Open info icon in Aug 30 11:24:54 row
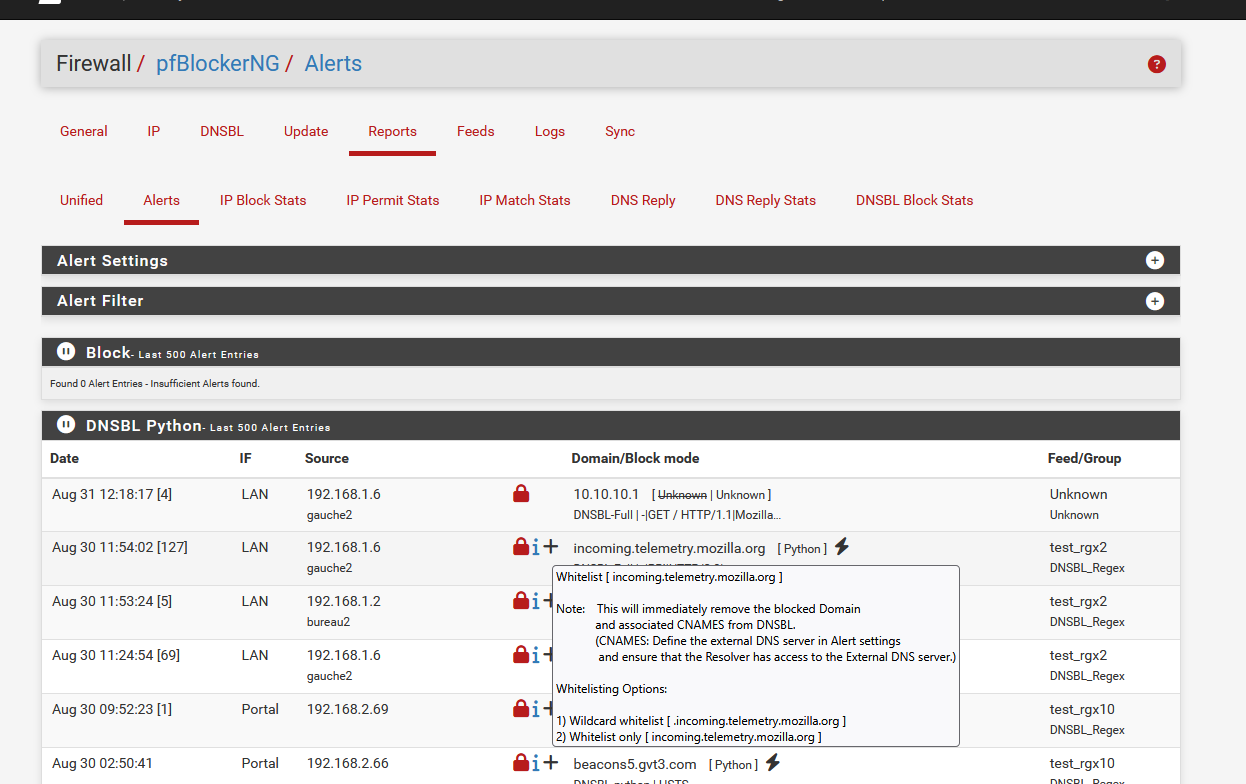1246x784 pixels. [536, 655]
